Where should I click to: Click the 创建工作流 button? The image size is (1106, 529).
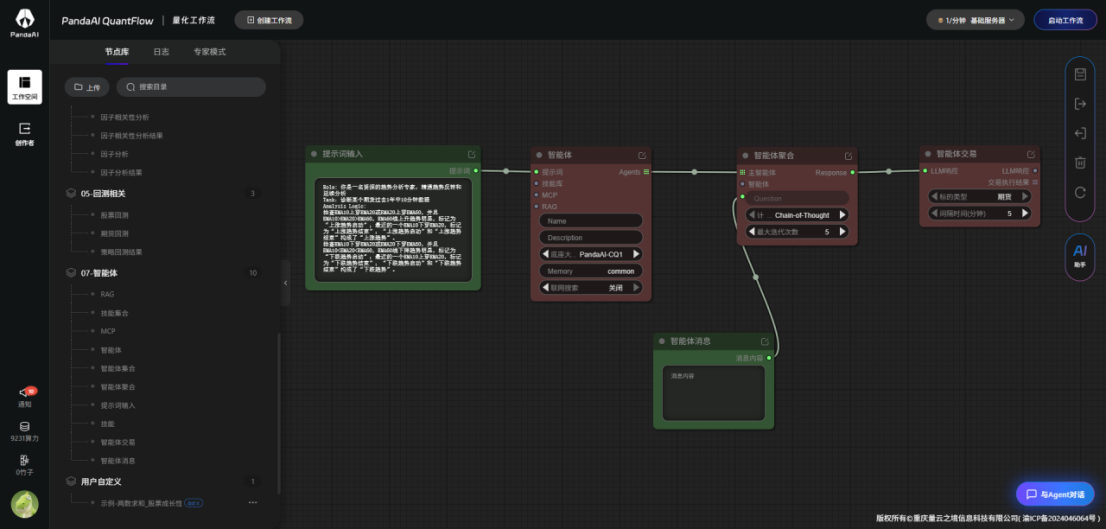[269, 20]
